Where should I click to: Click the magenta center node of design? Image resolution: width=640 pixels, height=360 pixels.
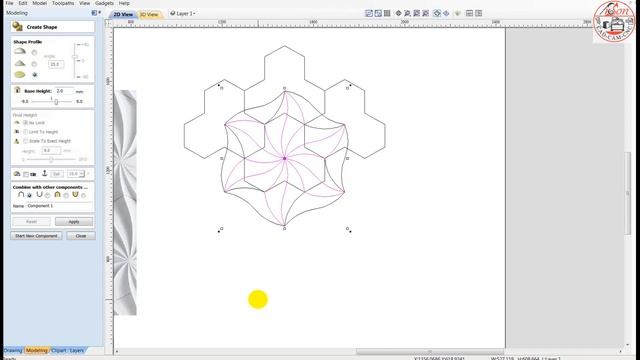(x=284, y=158)
